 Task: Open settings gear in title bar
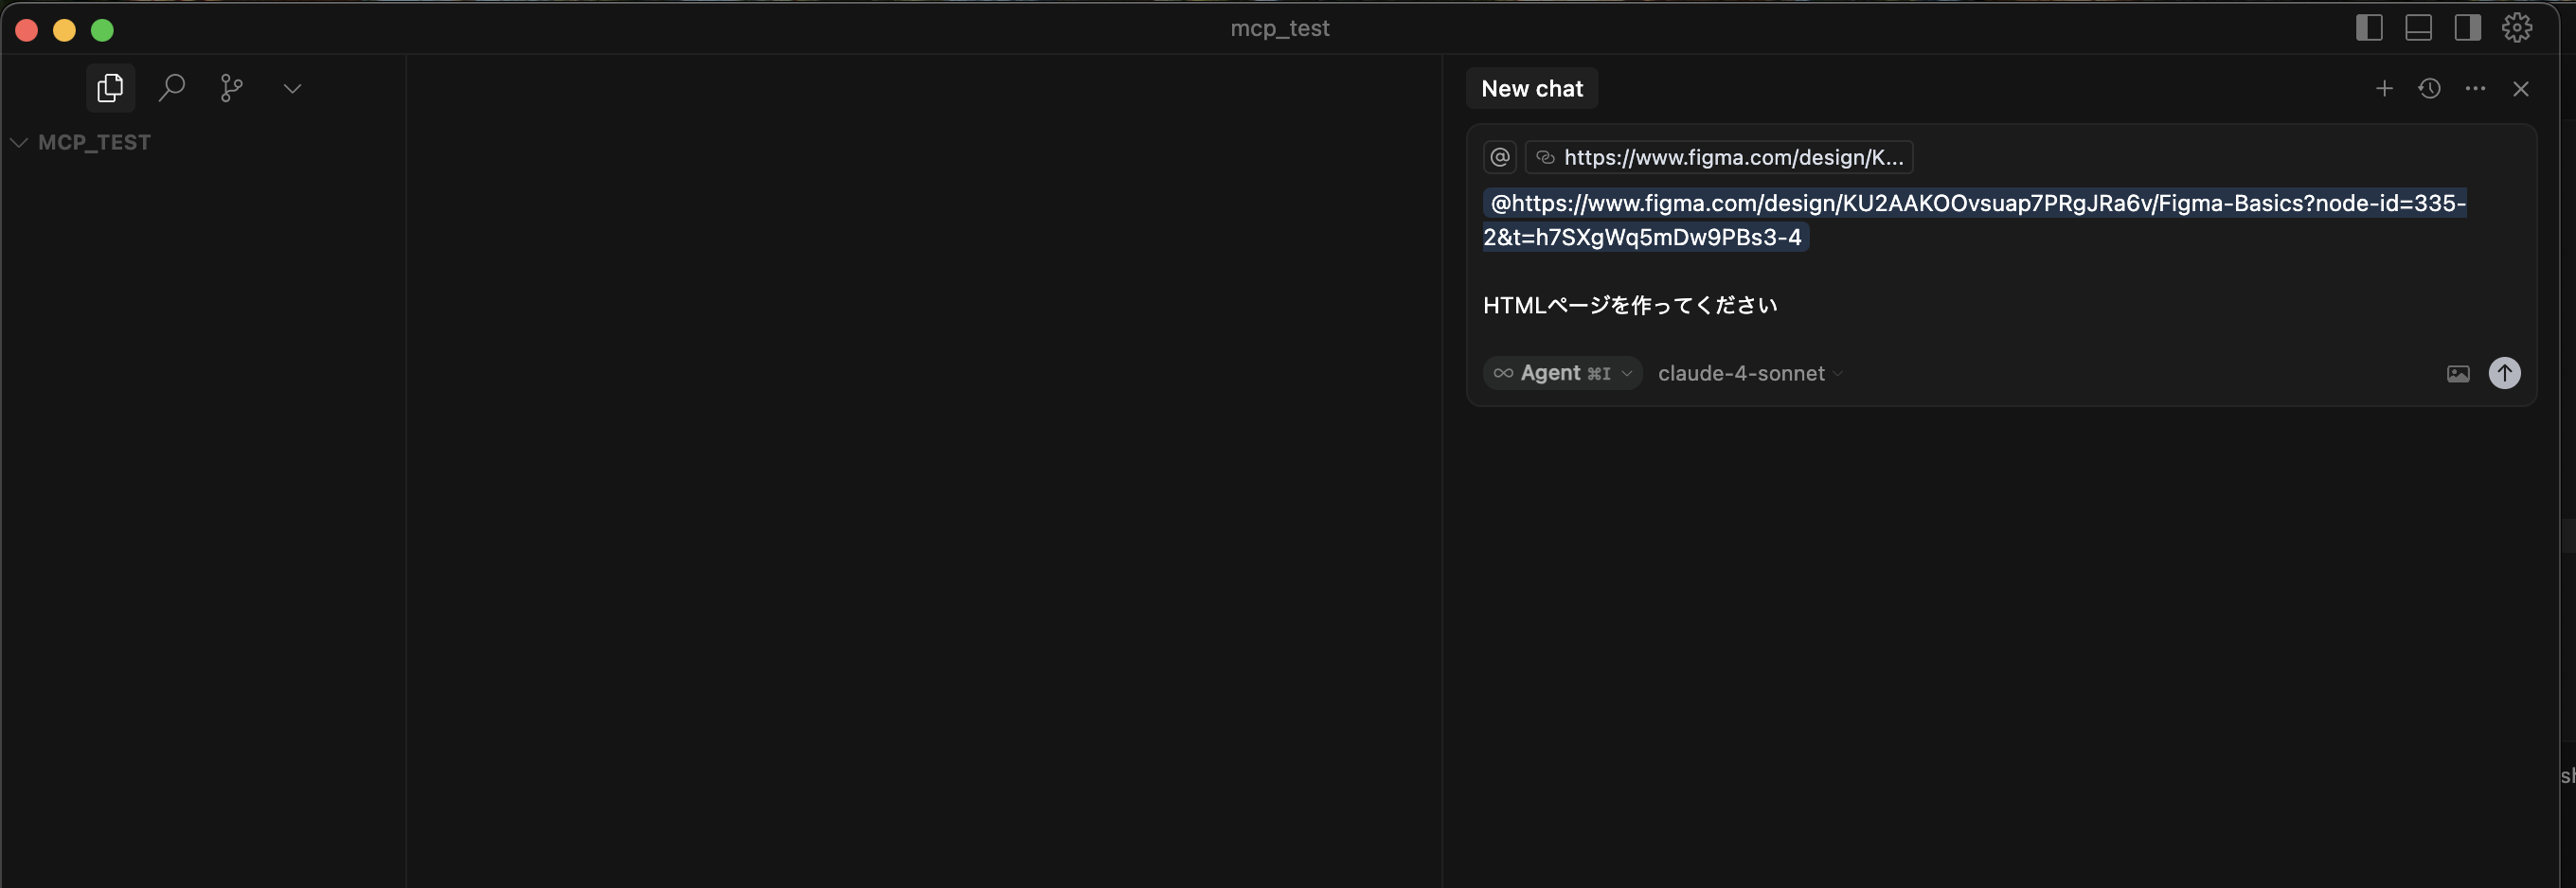(2516, 28)
